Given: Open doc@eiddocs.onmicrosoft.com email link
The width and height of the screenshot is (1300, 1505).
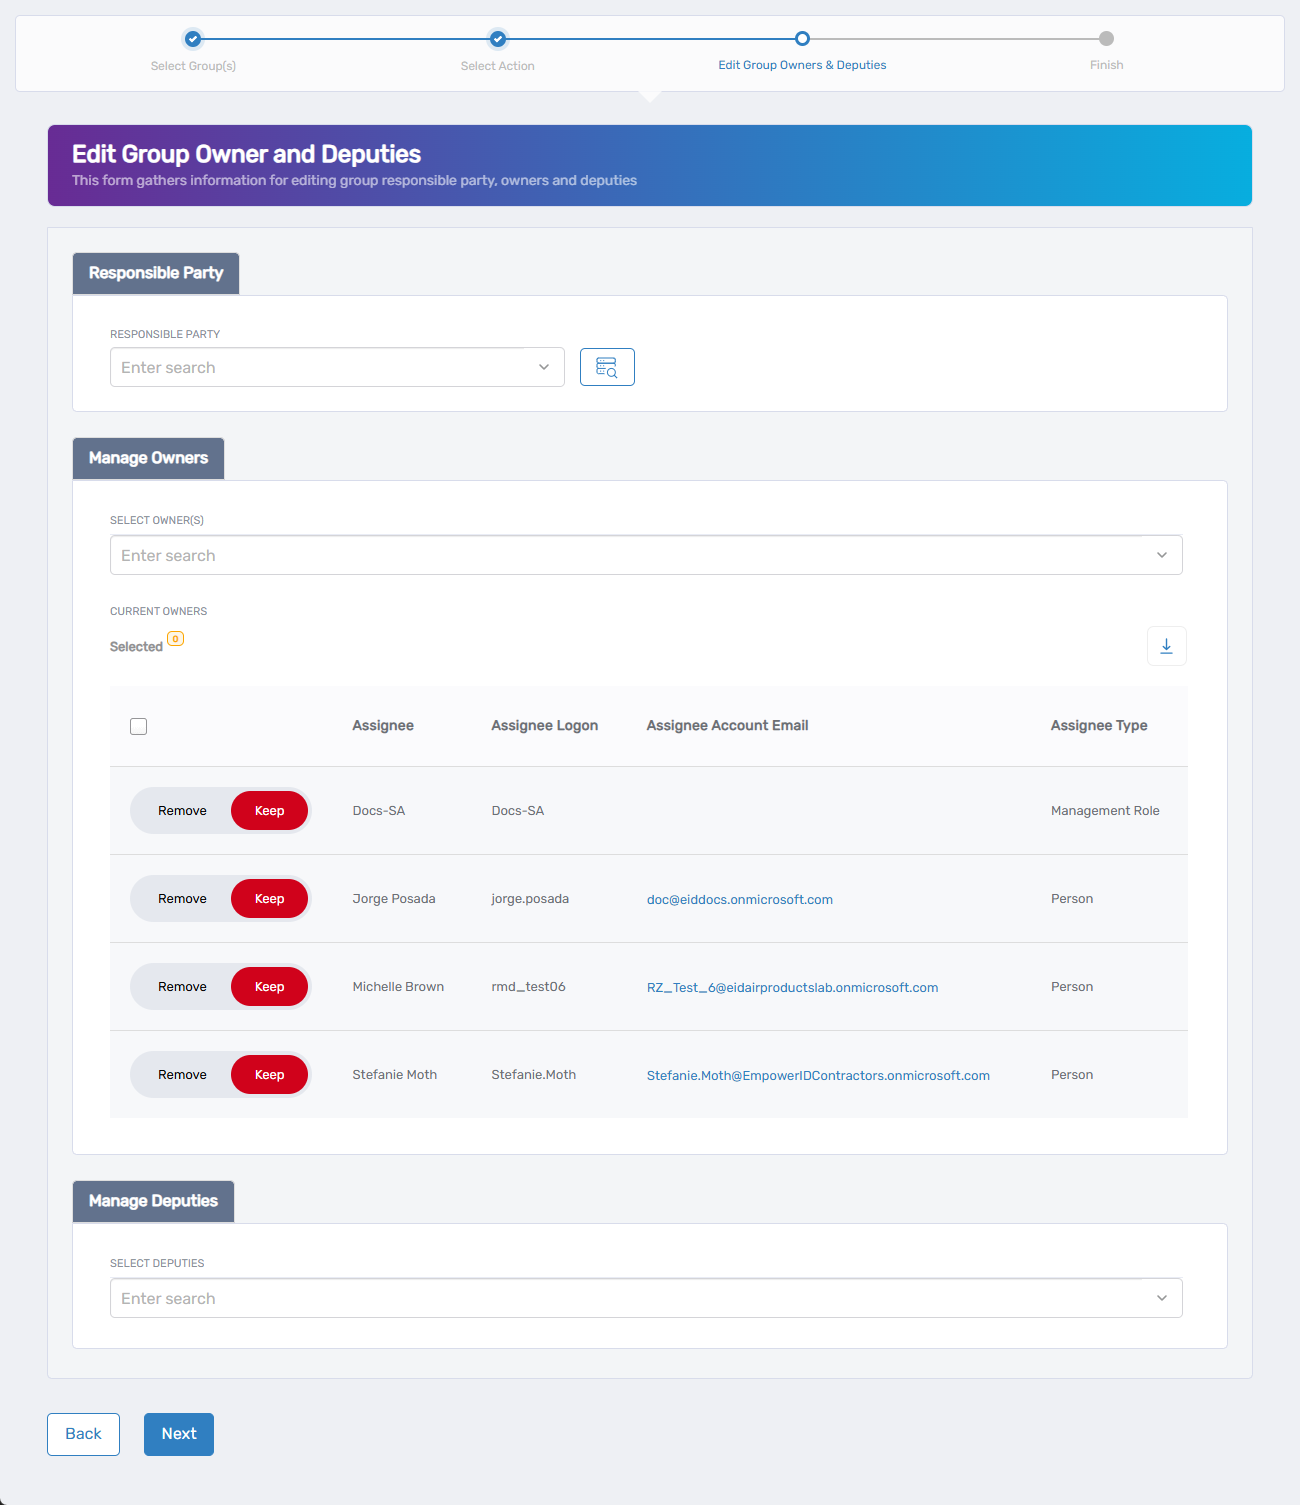Looking at the screenshot, I should pyautogui.click(x=739, y=900).
